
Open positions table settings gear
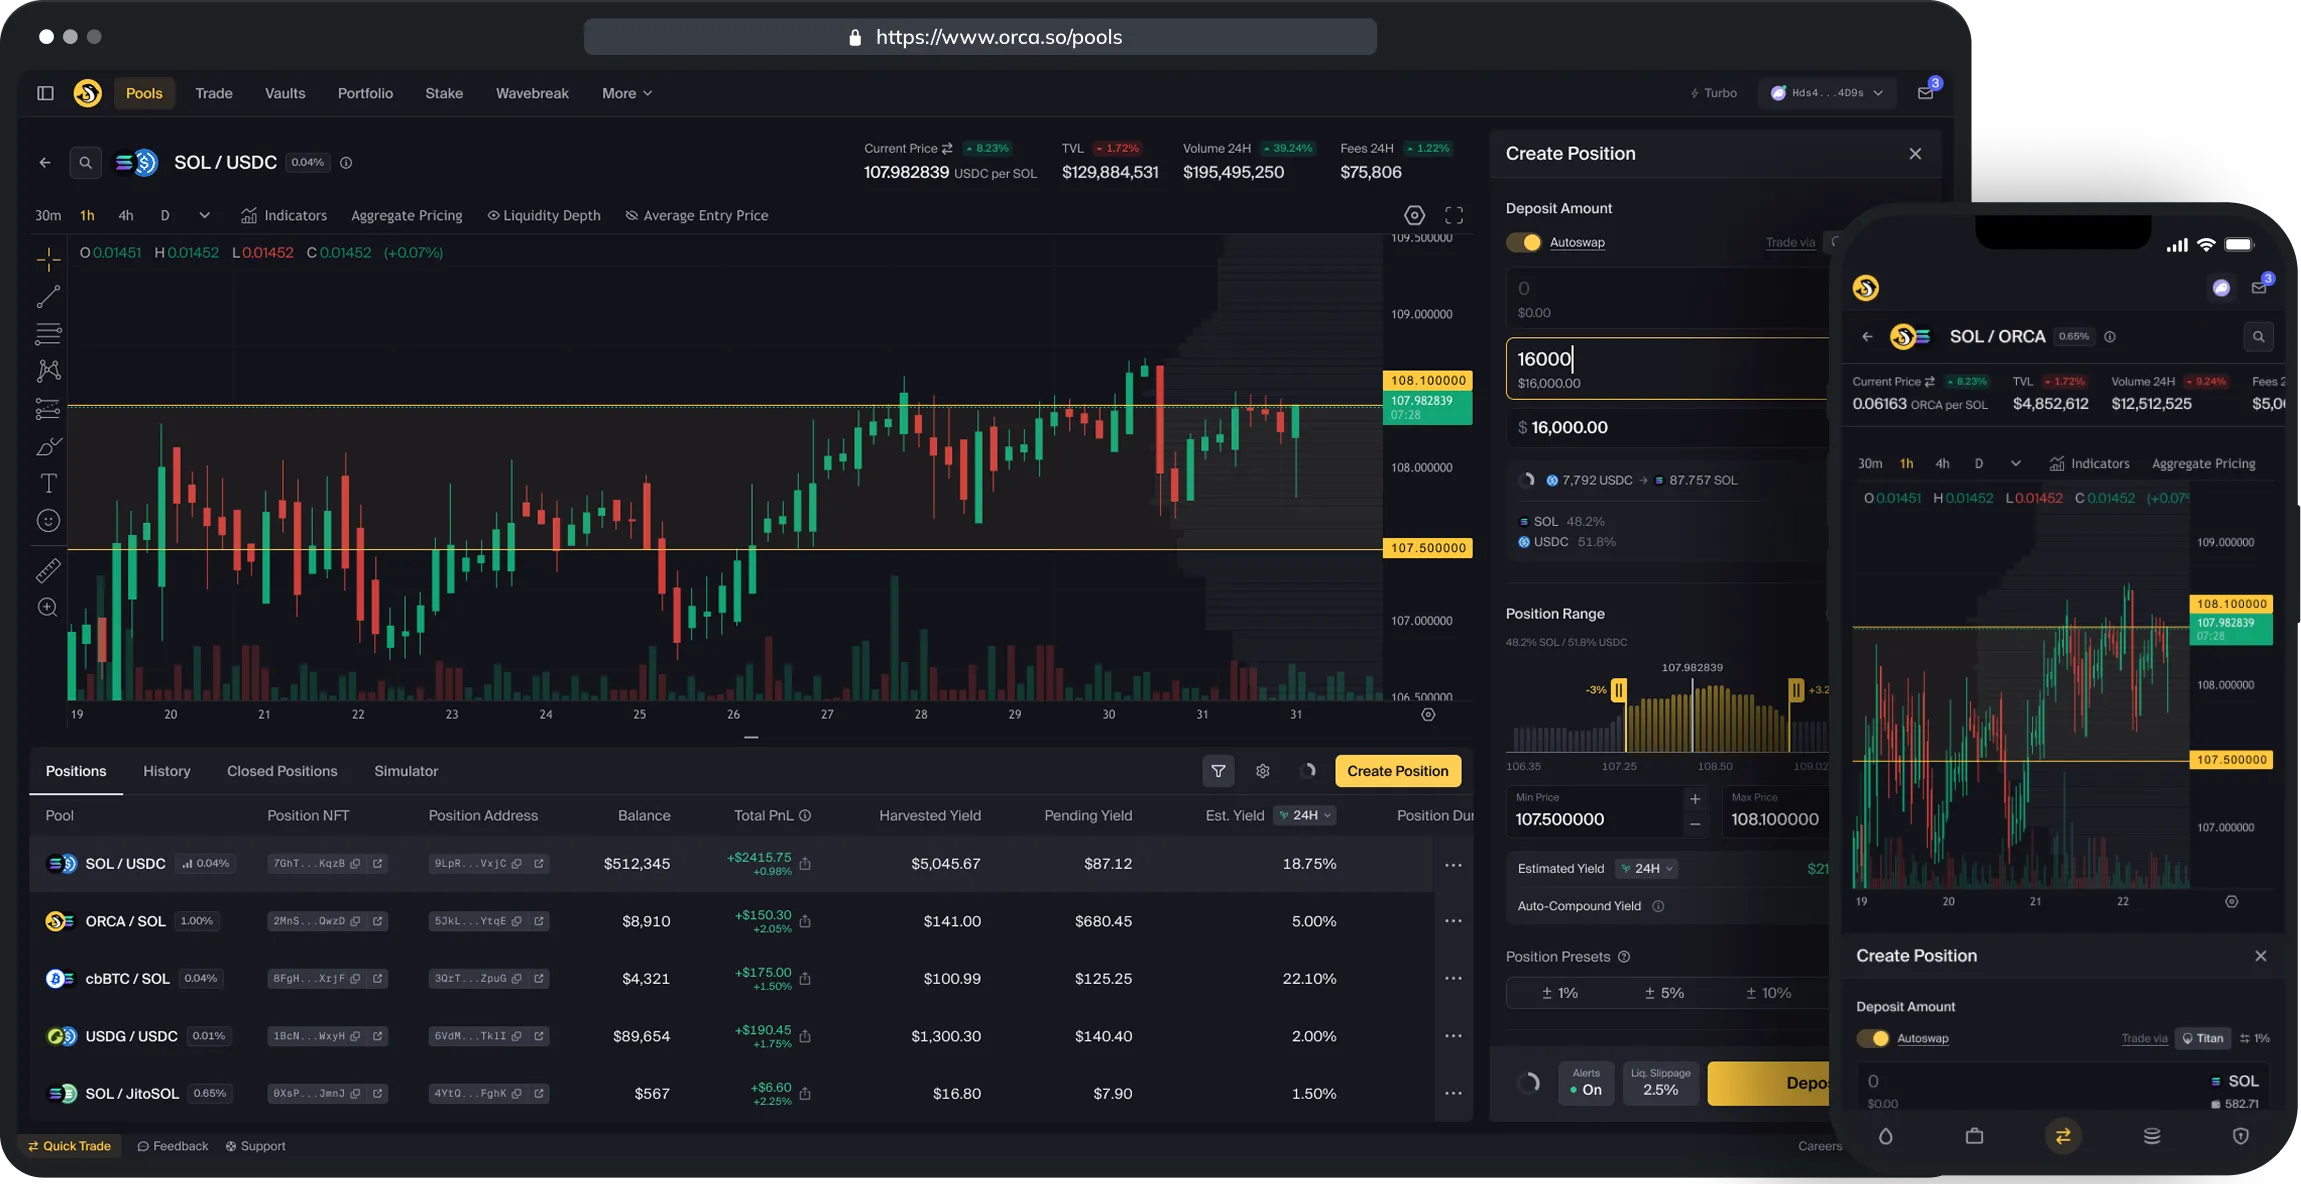pyautogui.click(x=1263, y=771)
